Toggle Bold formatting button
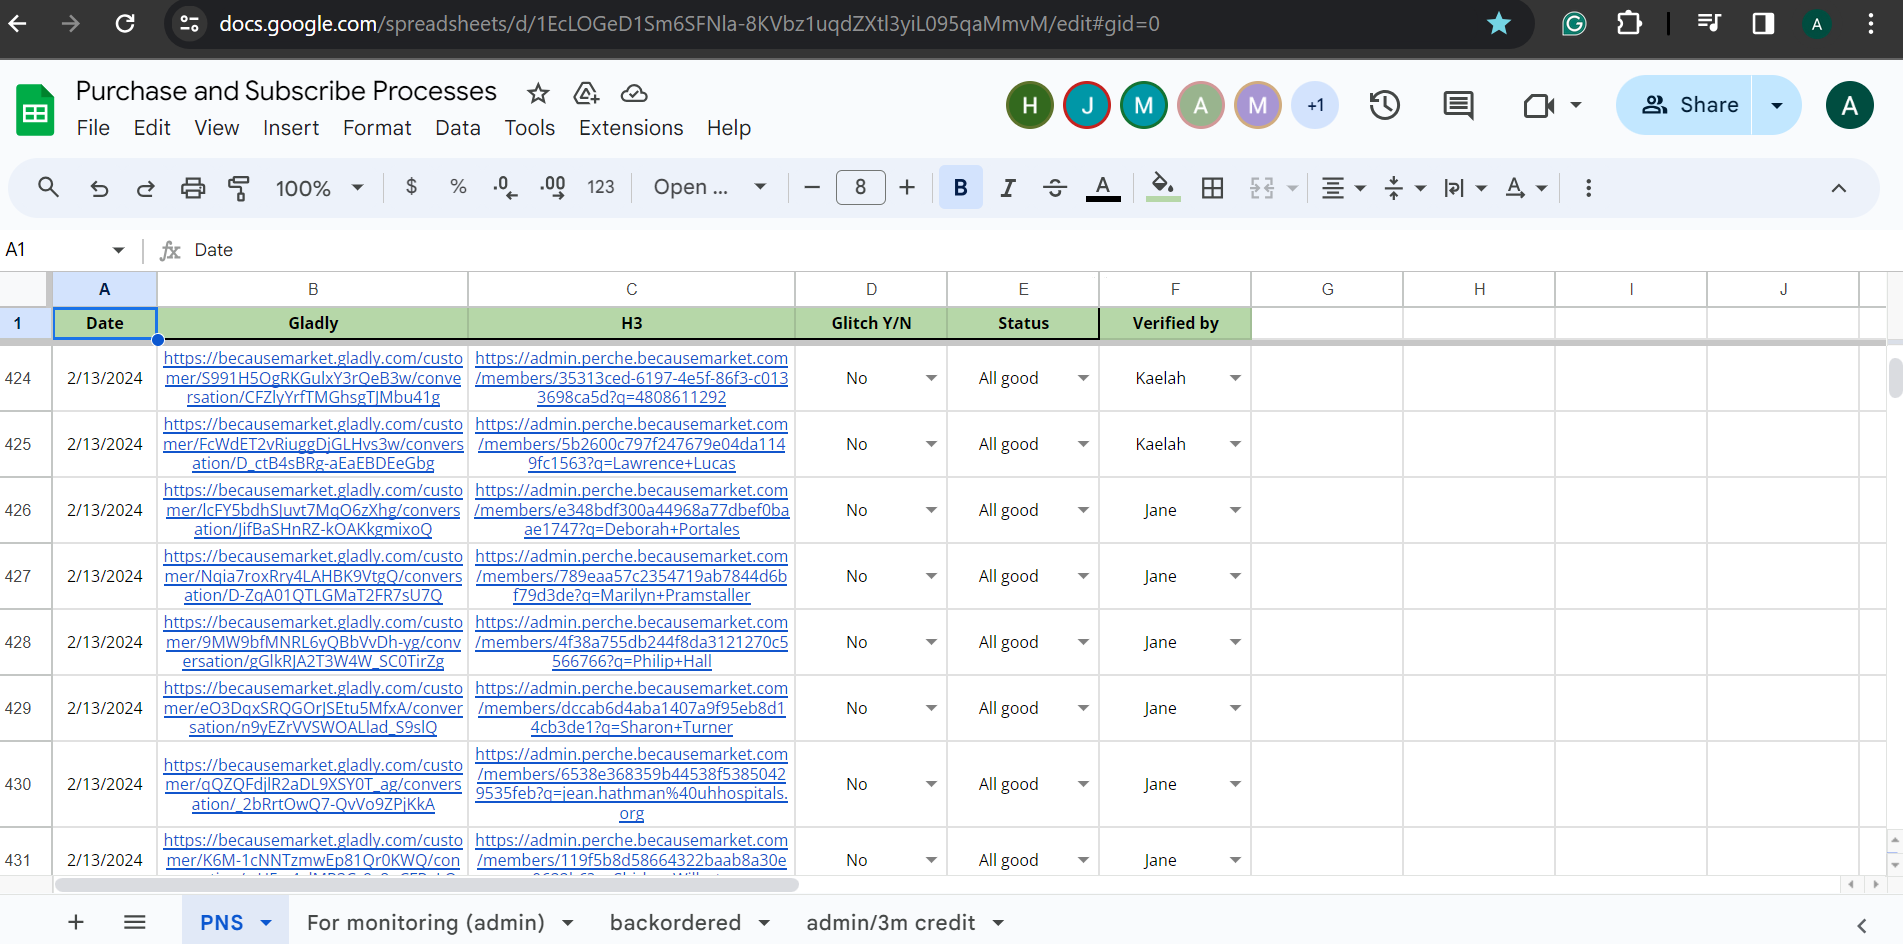The height and width of the screenshot is (944, 1903). point(960,188)
